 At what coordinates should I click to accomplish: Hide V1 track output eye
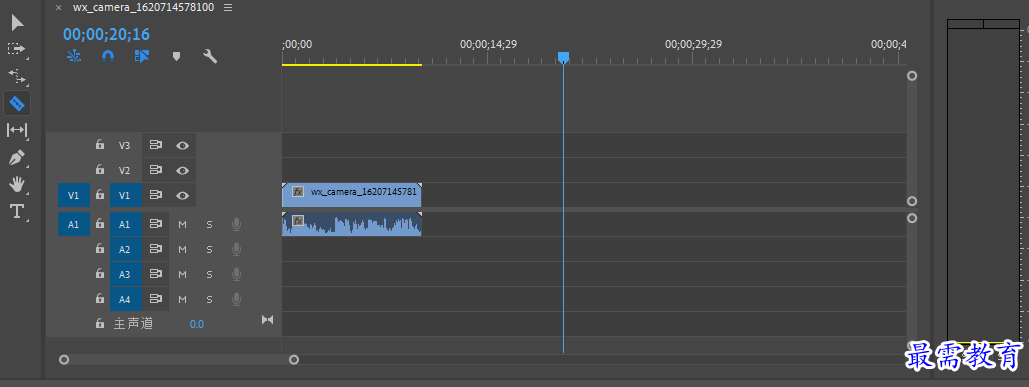tap(182, 195)
